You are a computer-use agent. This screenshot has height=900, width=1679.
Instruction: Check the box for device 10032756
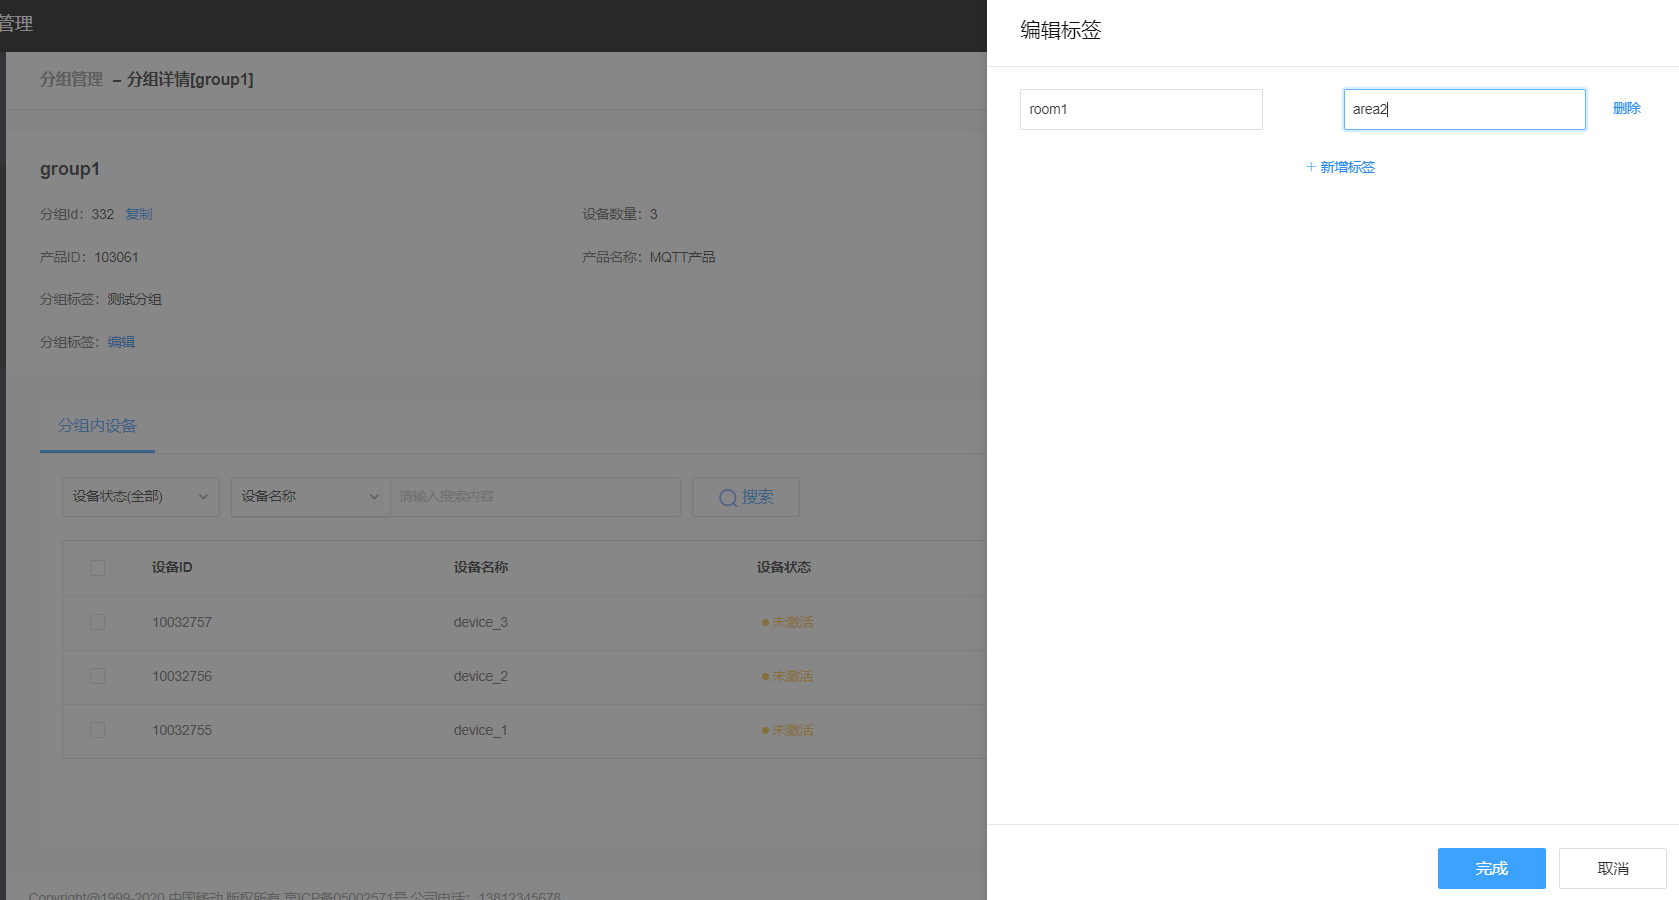tap(97, 676)
